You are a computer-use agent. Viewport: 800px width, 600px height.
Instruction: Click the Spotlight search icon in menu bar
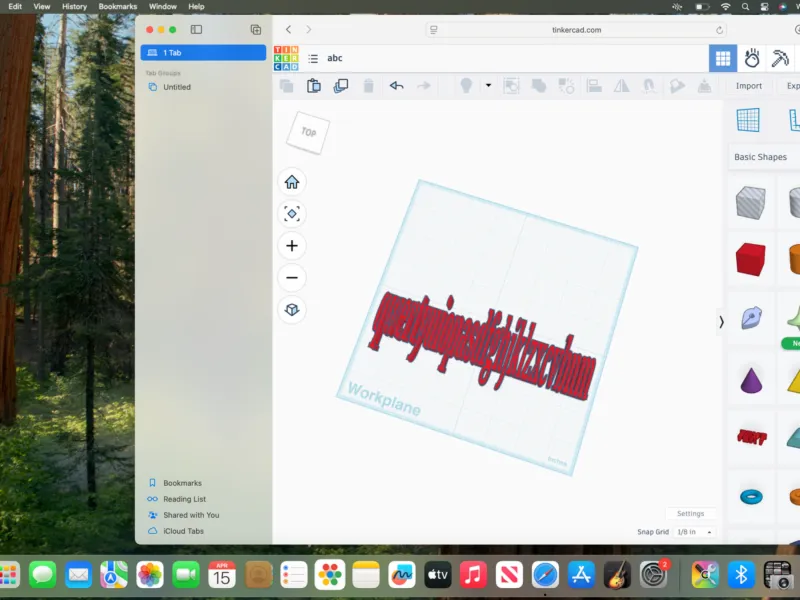point(745,7)
